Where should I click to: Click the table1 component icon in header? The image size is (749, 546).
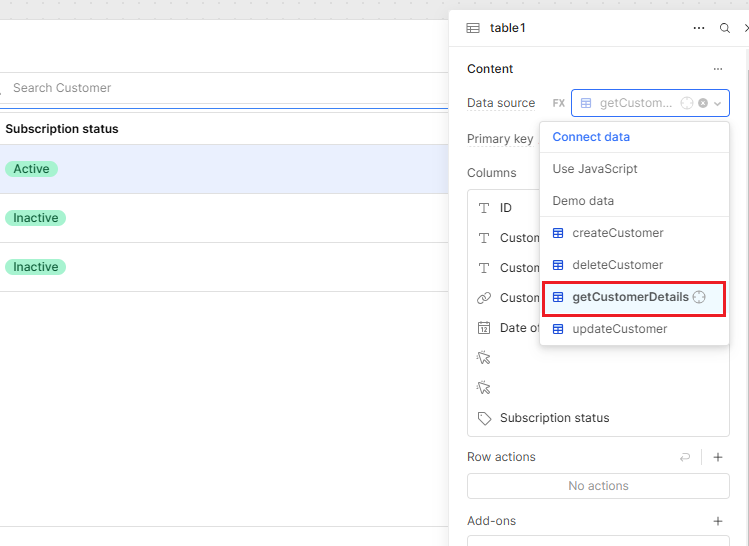pyautogui.click(x=473, y=28)
